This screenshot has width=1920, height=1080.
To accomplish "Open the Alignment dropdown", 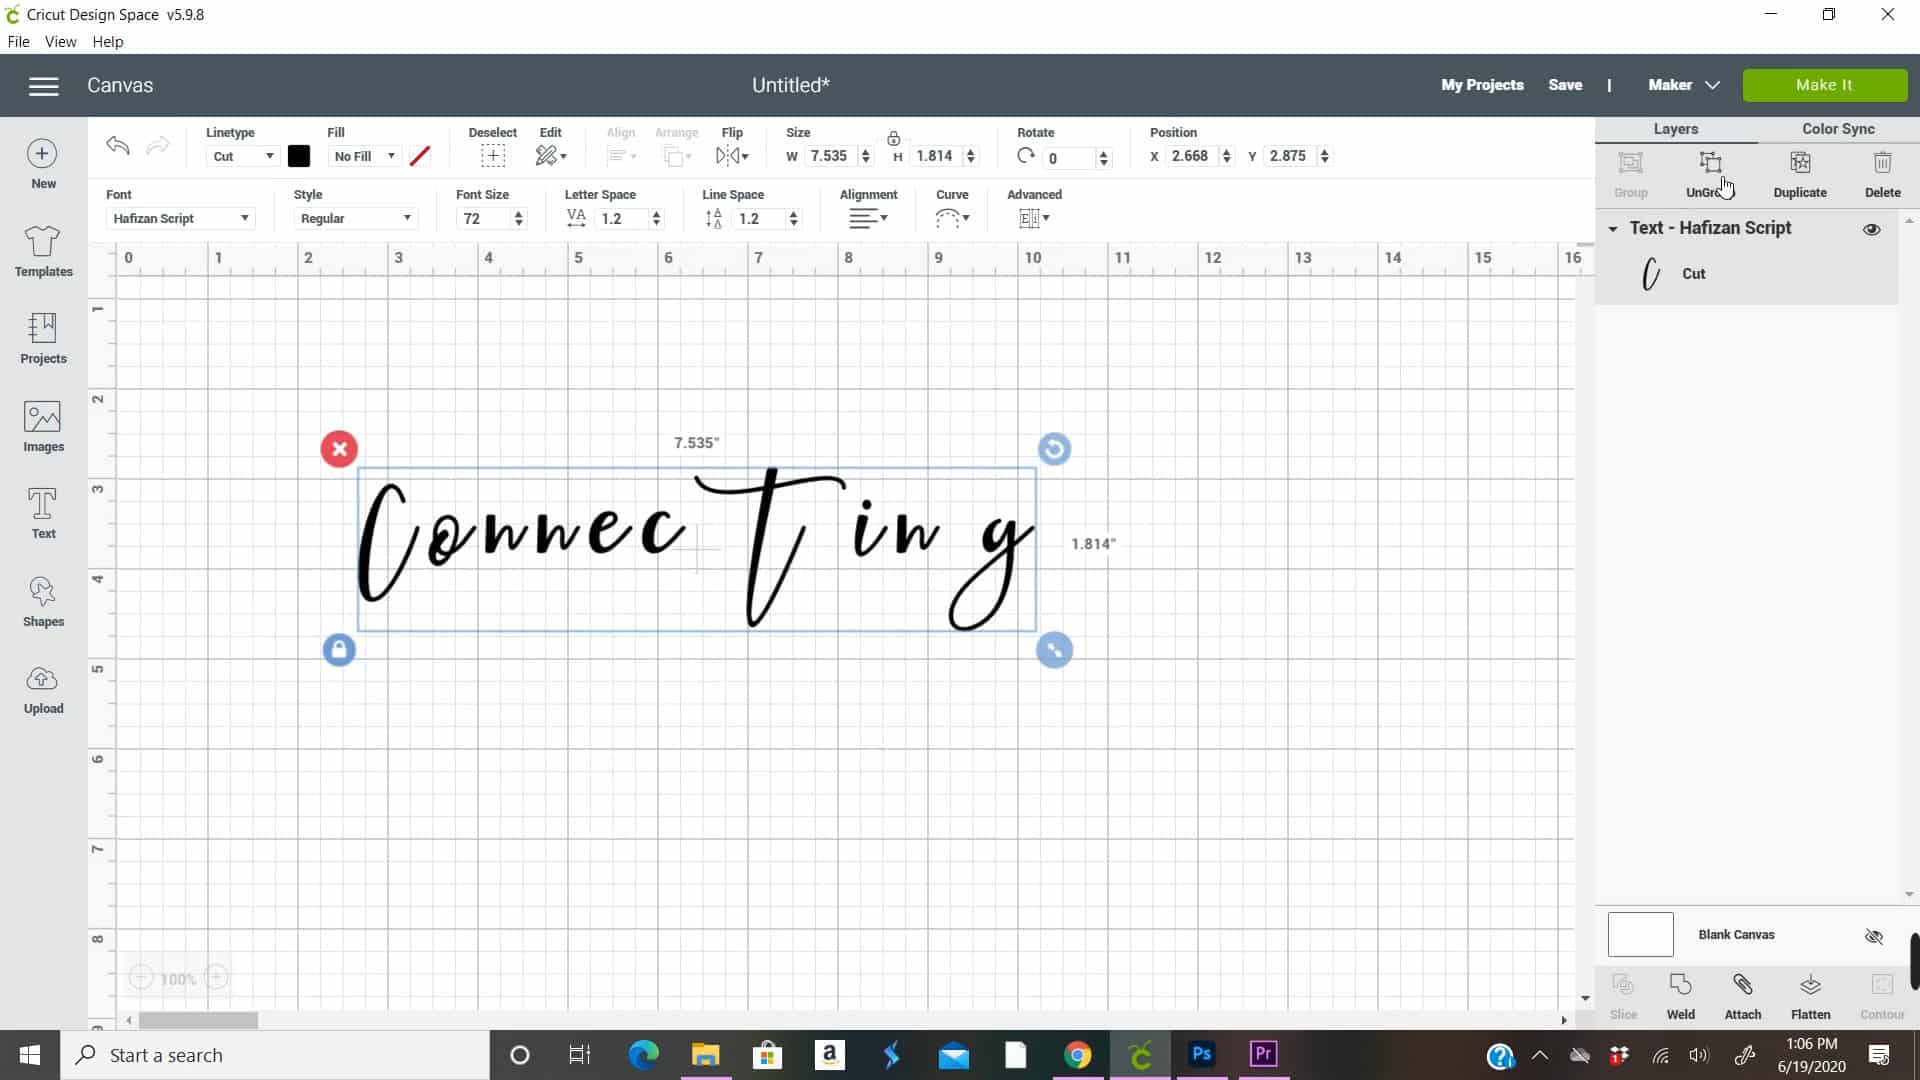I will [868, 218].
